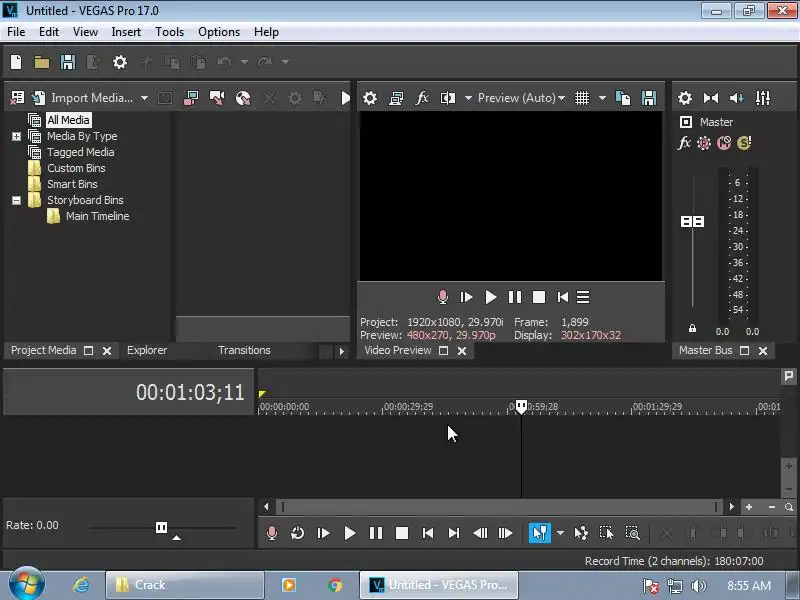This screenshot has width=800, height=600.
Task: Open Video Output FX icon
Action: (422, 98)
